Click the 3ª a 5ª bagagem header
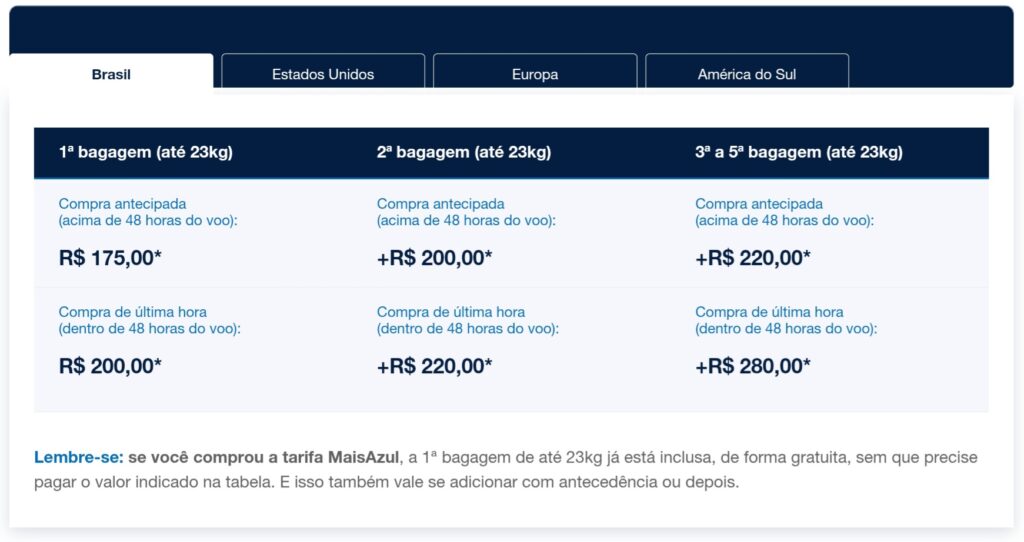Image resolution: width=1024 pixels, height=542 pixels. [798, 153]
